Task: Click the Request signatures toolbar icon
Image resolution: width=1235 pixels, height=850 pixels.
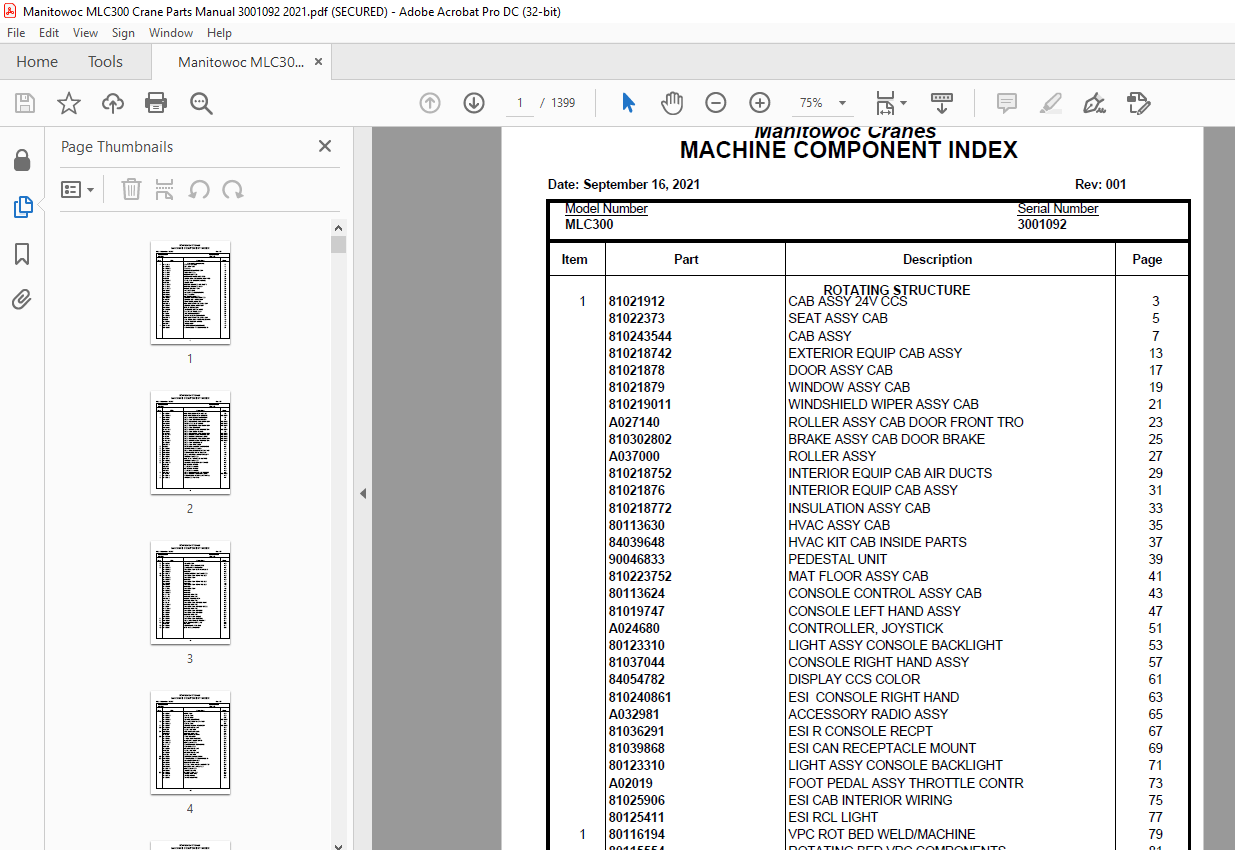Action: pyautogui.click(x=1138, y=103)
